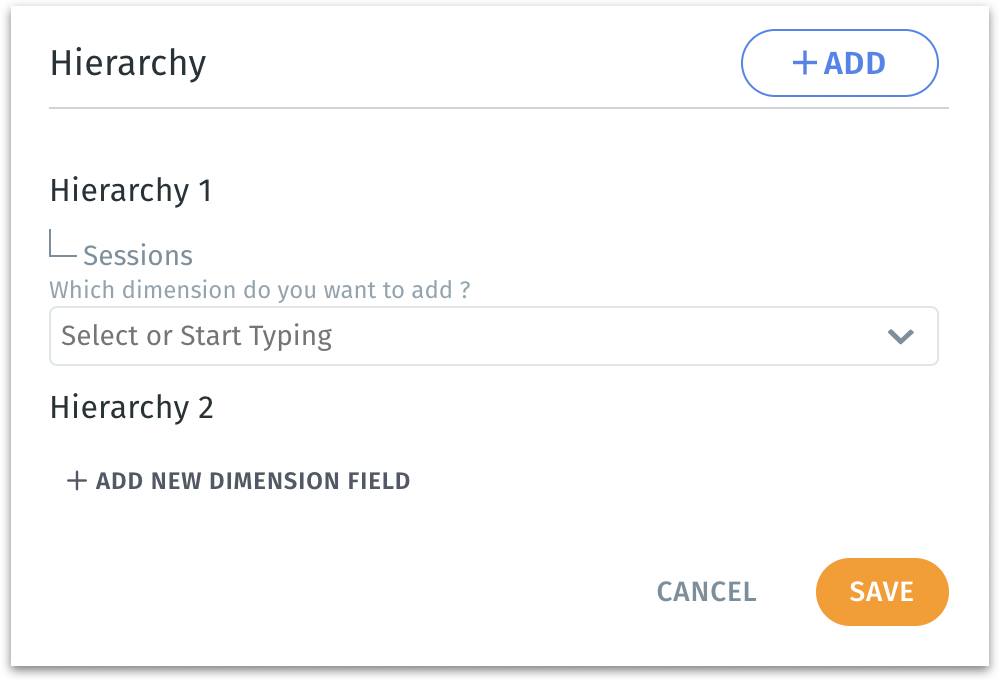999x680 pixels.
Task: Click ADD NEW DIMENSION FIELD link
Action: pyautogui.click(x=252, y=481)
